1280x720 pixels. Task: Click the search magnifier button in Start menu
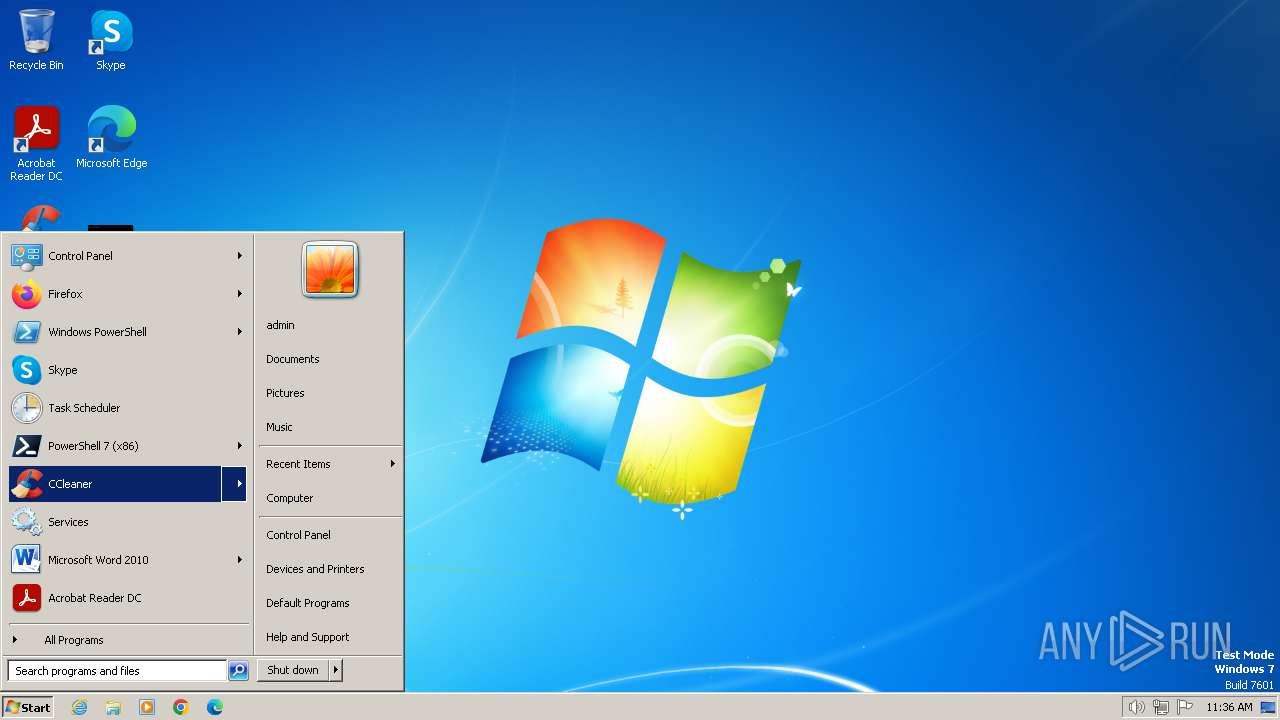pos(238,671)
